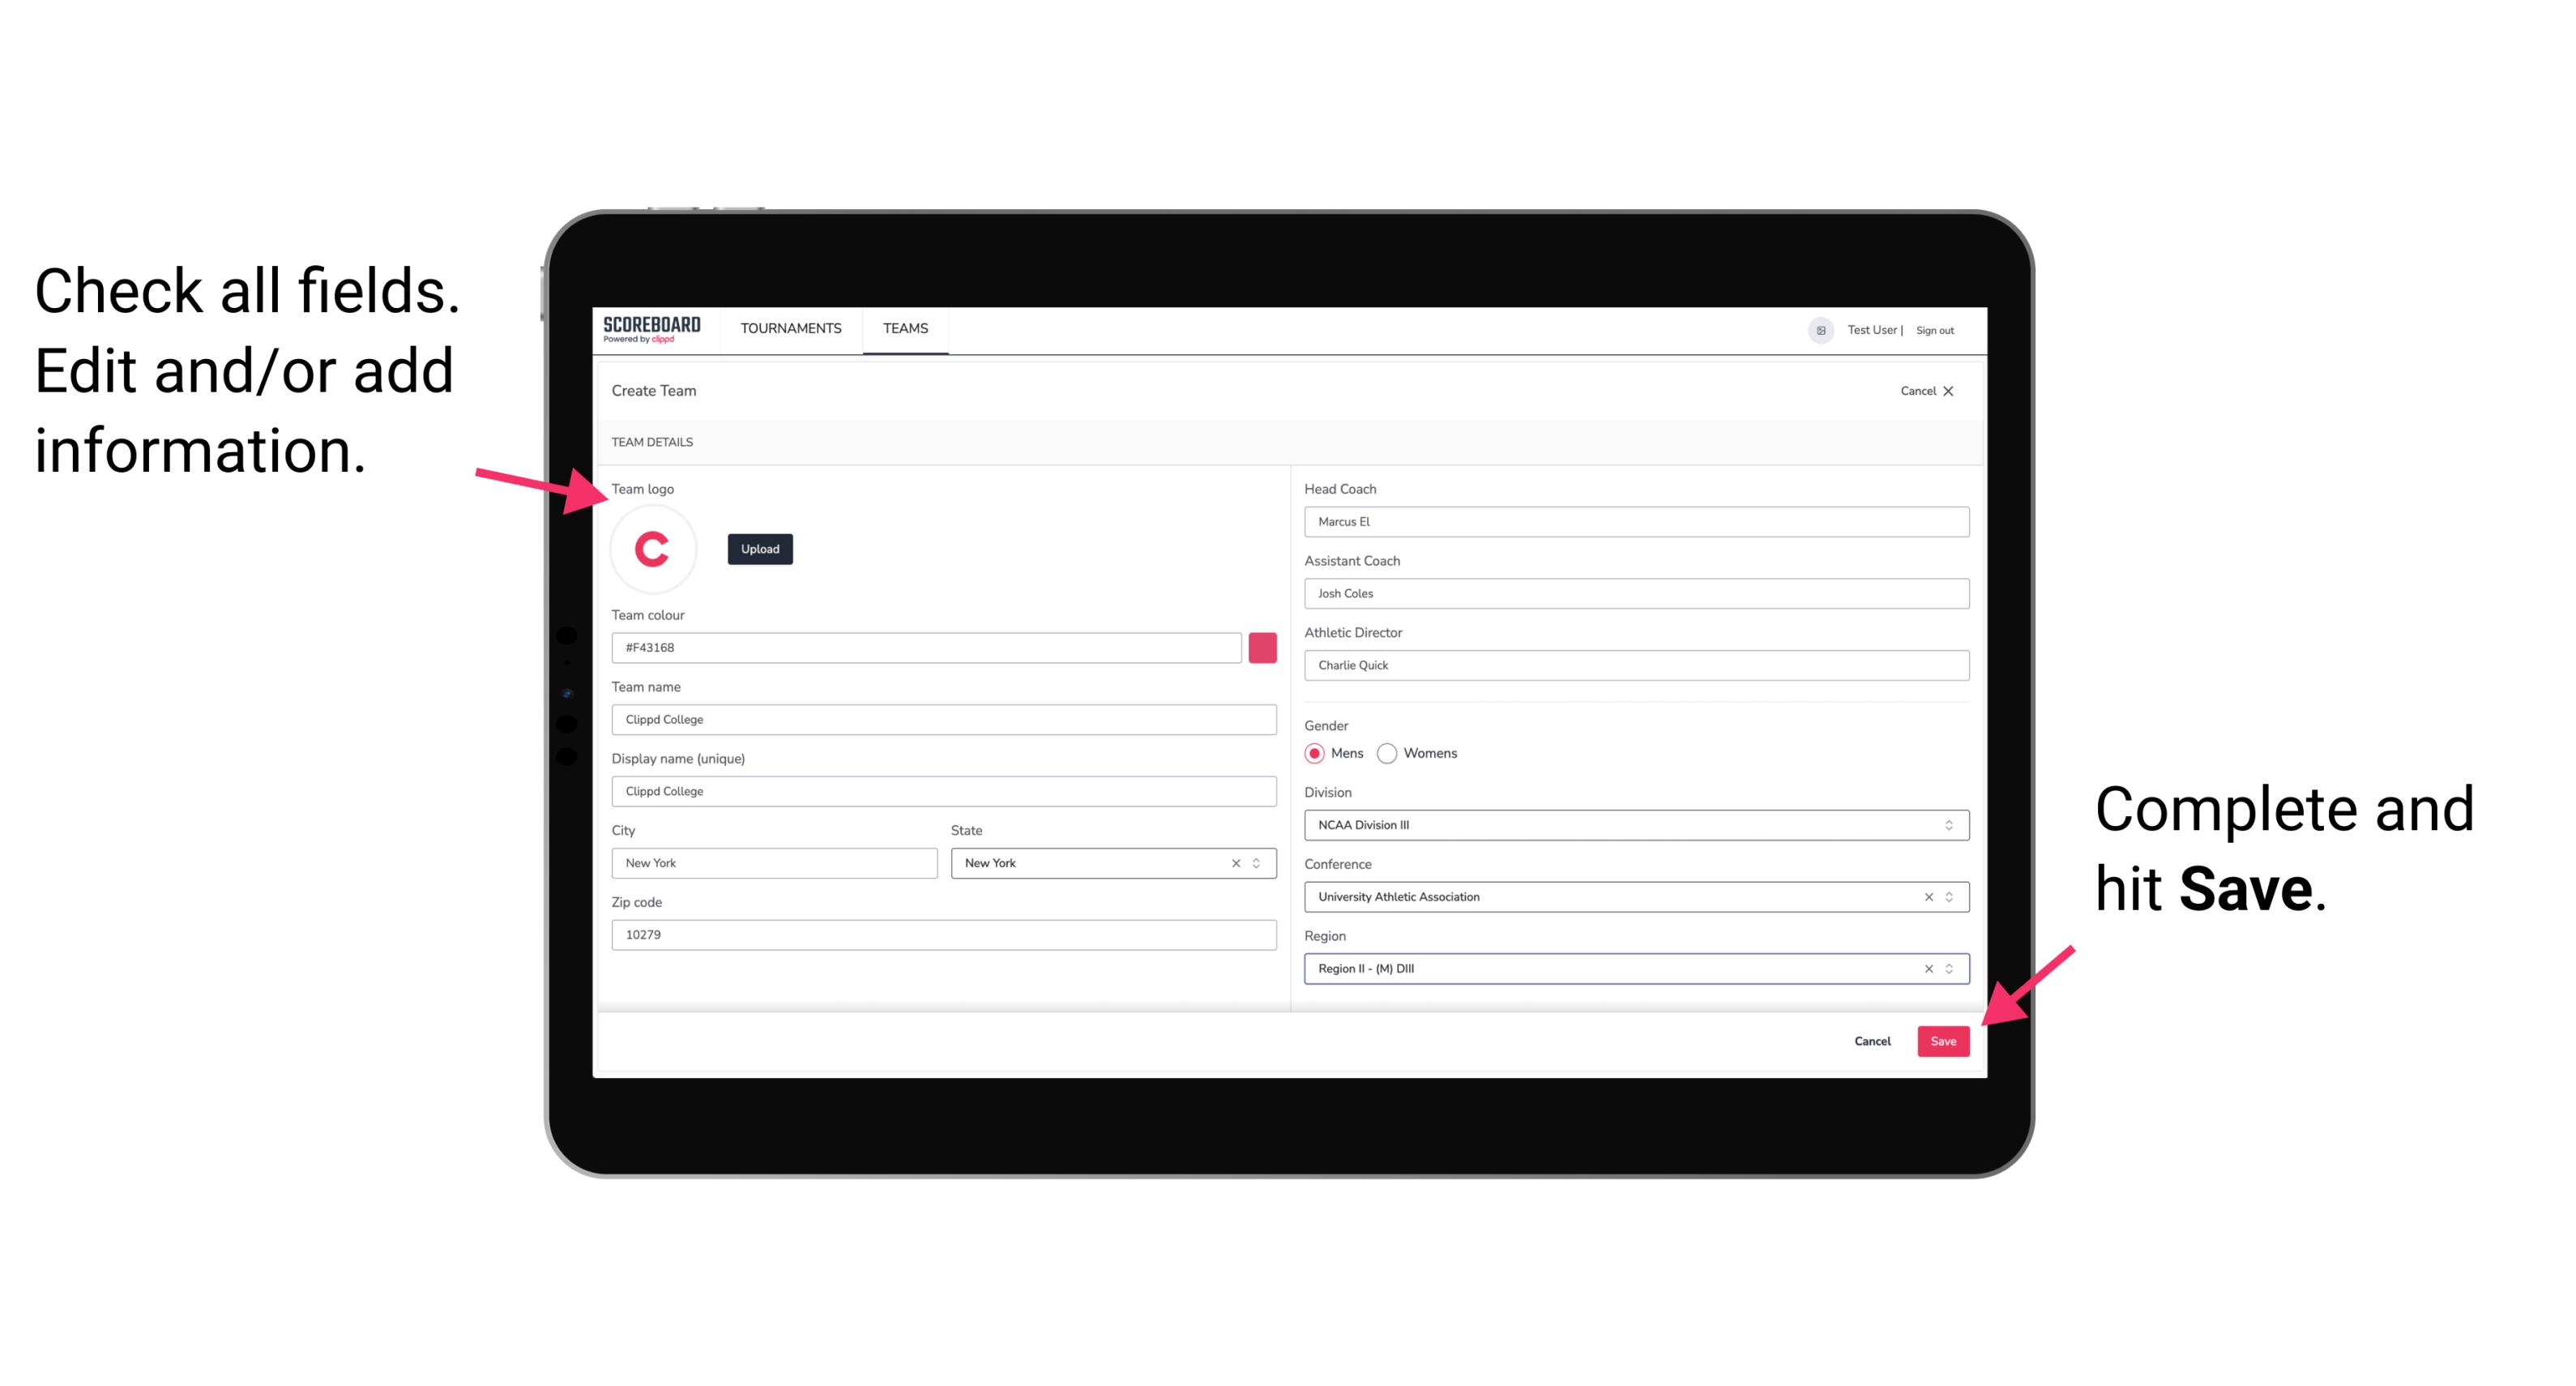Click the Cancel button
The height and width of the screenshot is (1386, 2576).
point(1872,1039)
